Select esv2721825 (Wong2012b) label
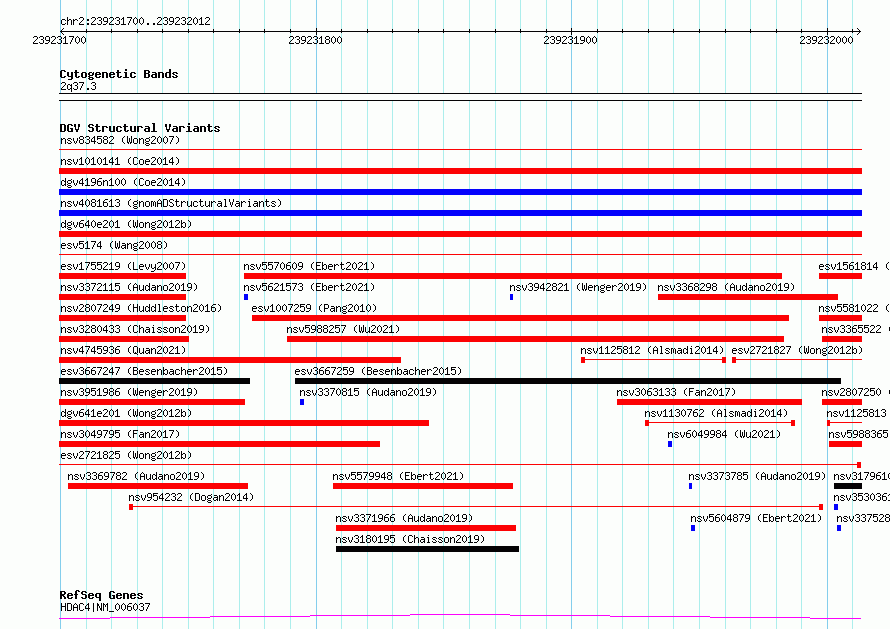This screenshot has height=629, width=890. (126, 455)
